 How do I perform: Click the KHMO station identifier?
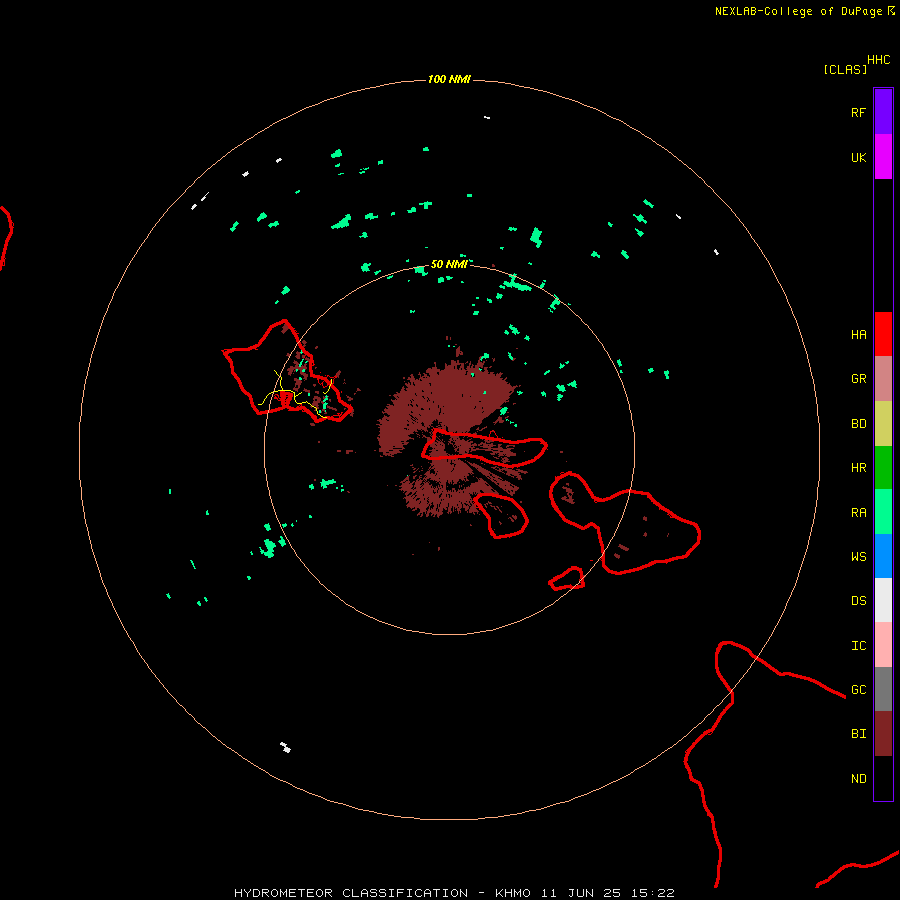coord(513,893)
